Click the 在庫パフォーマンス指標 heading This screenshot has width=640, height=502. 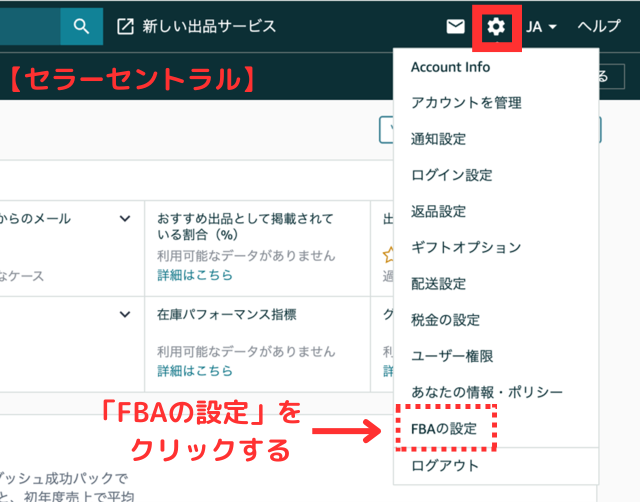click(227, 314)
